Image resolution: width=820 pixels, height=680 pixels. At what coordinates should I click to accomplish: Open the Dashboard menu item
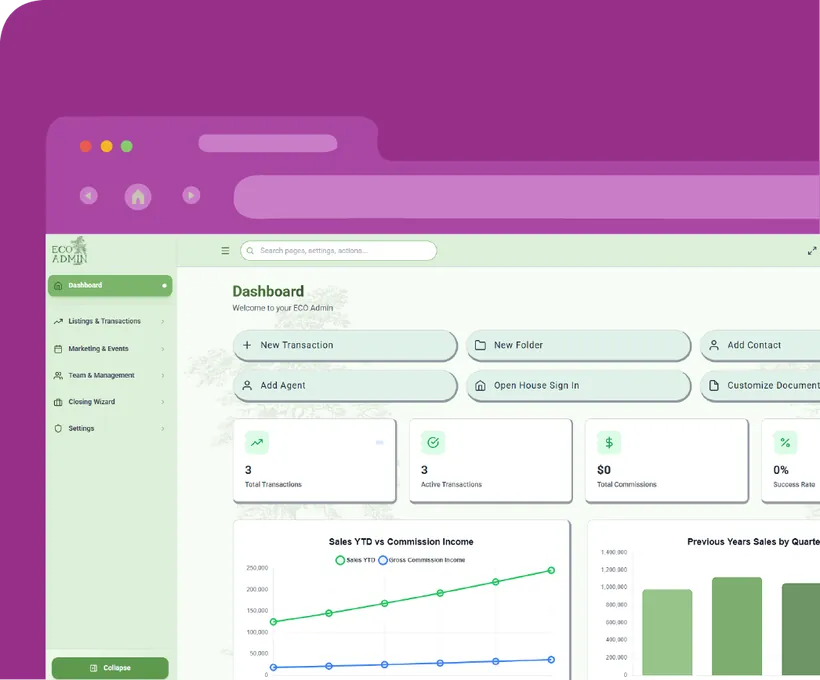[x=110, y=286]
